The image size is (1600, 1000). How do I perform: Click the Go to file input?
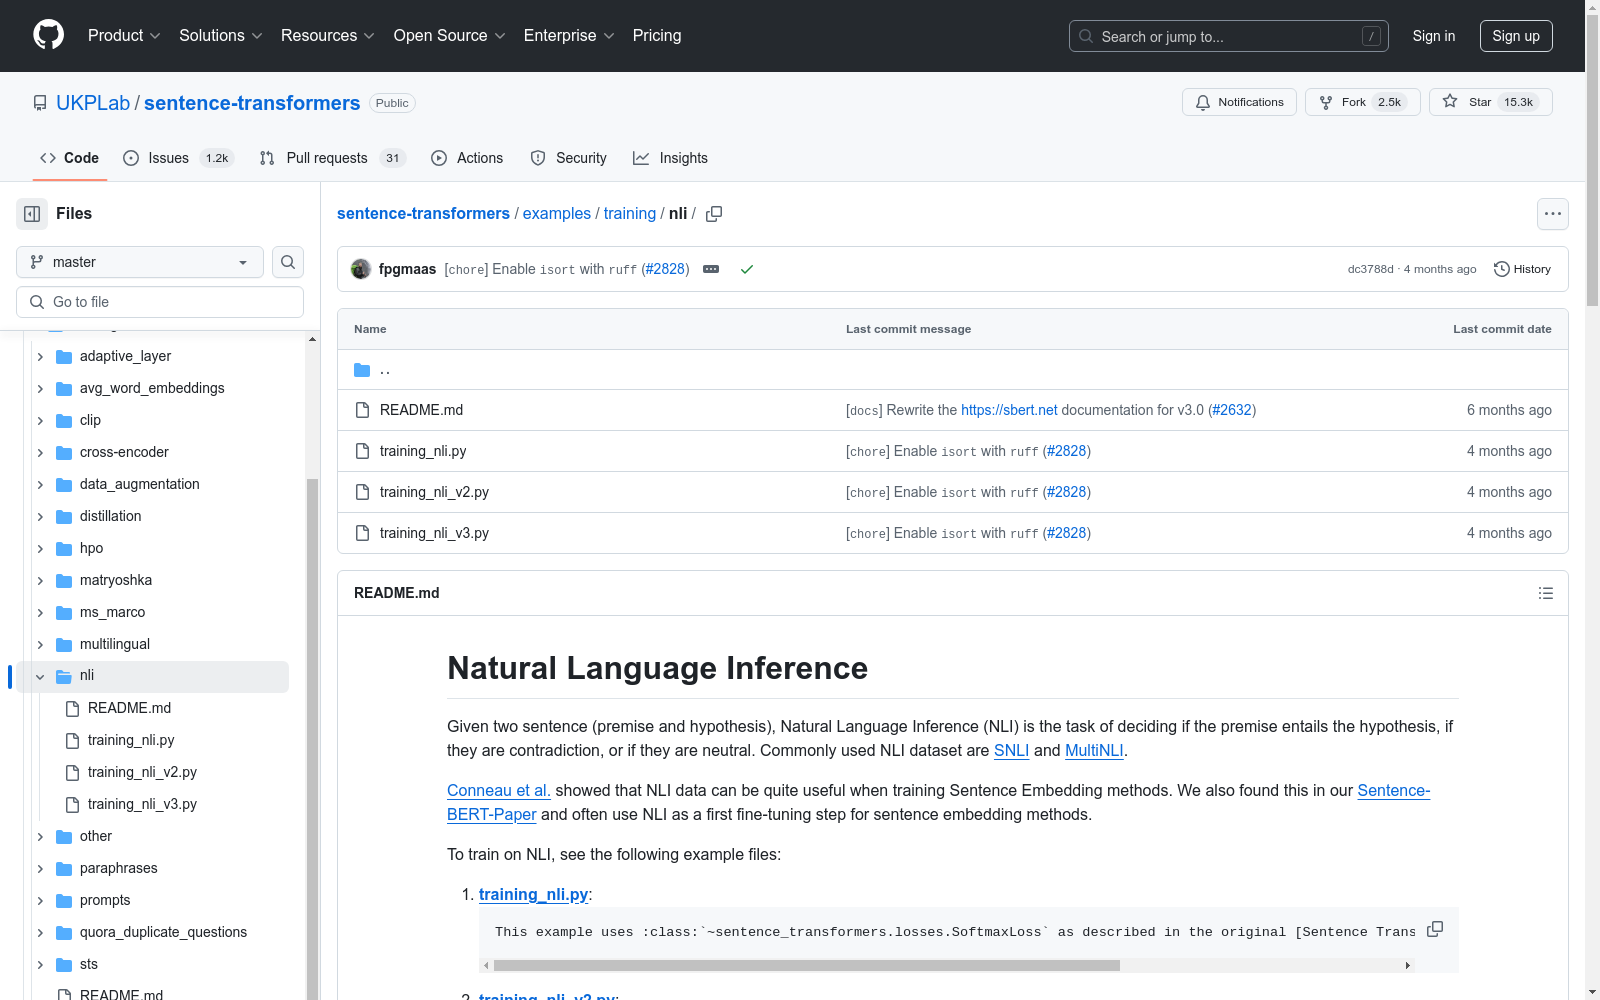coord(160,302)
